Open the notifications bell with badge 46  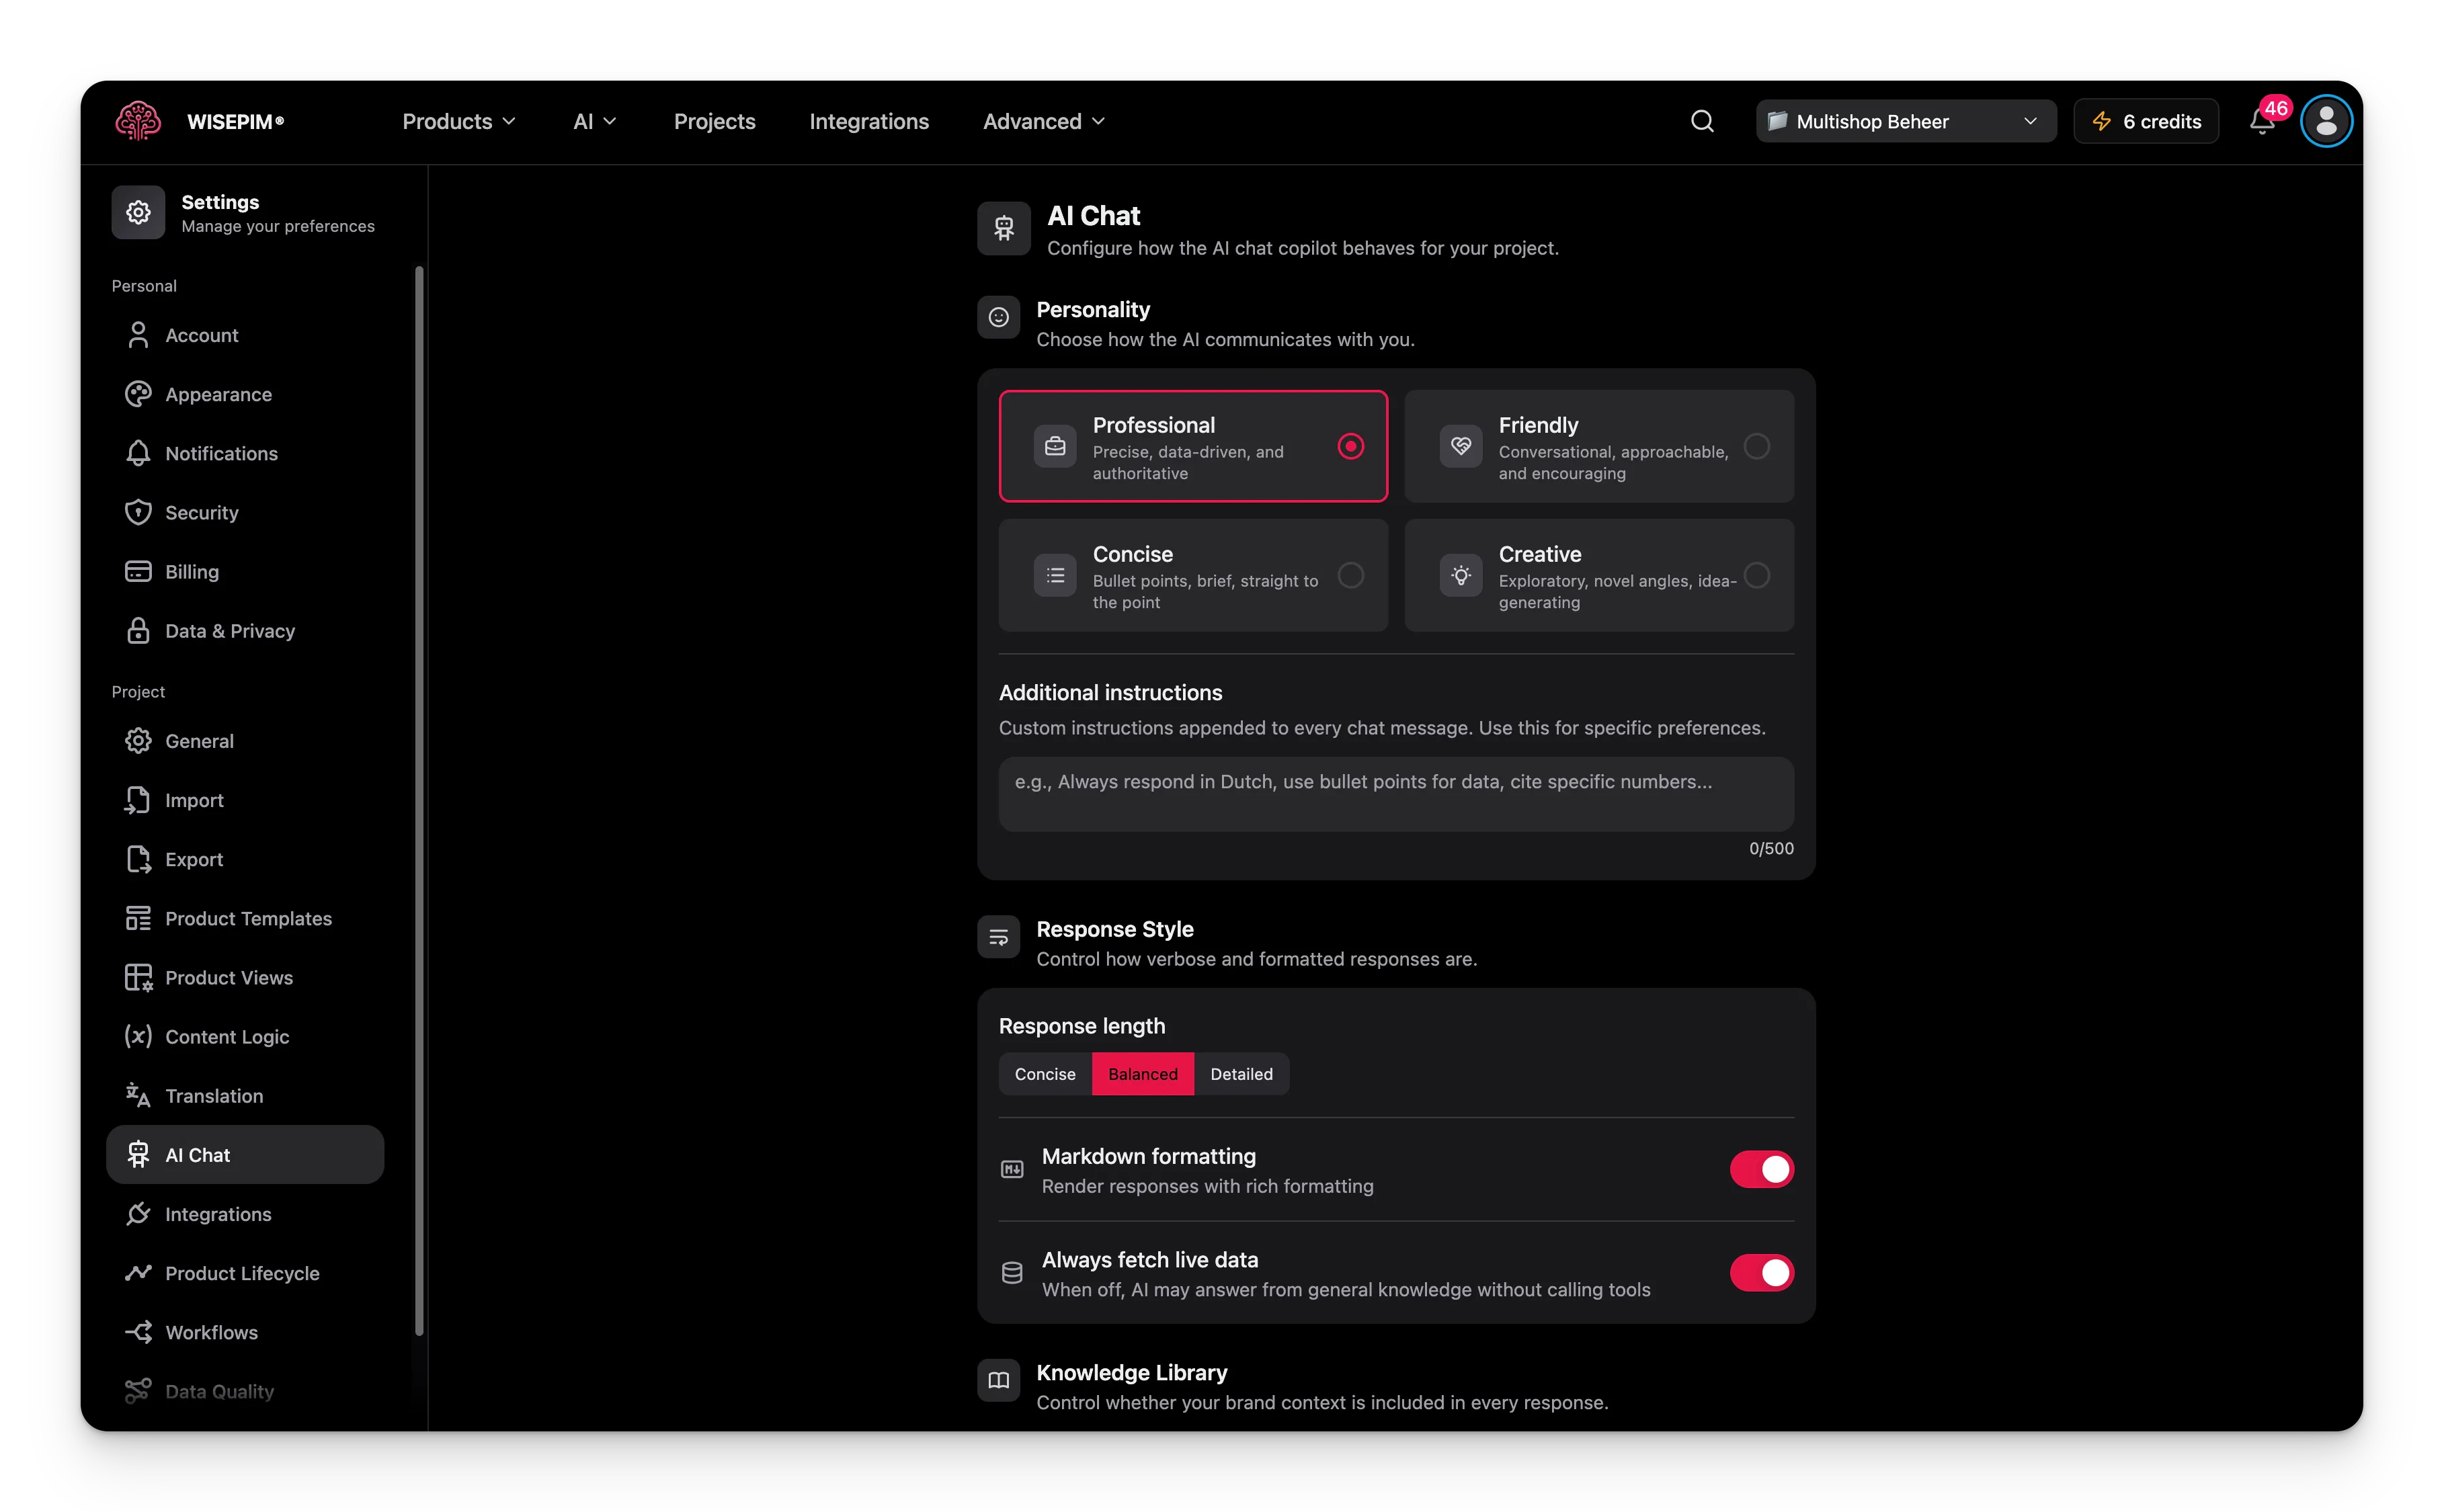(2263, 121)
